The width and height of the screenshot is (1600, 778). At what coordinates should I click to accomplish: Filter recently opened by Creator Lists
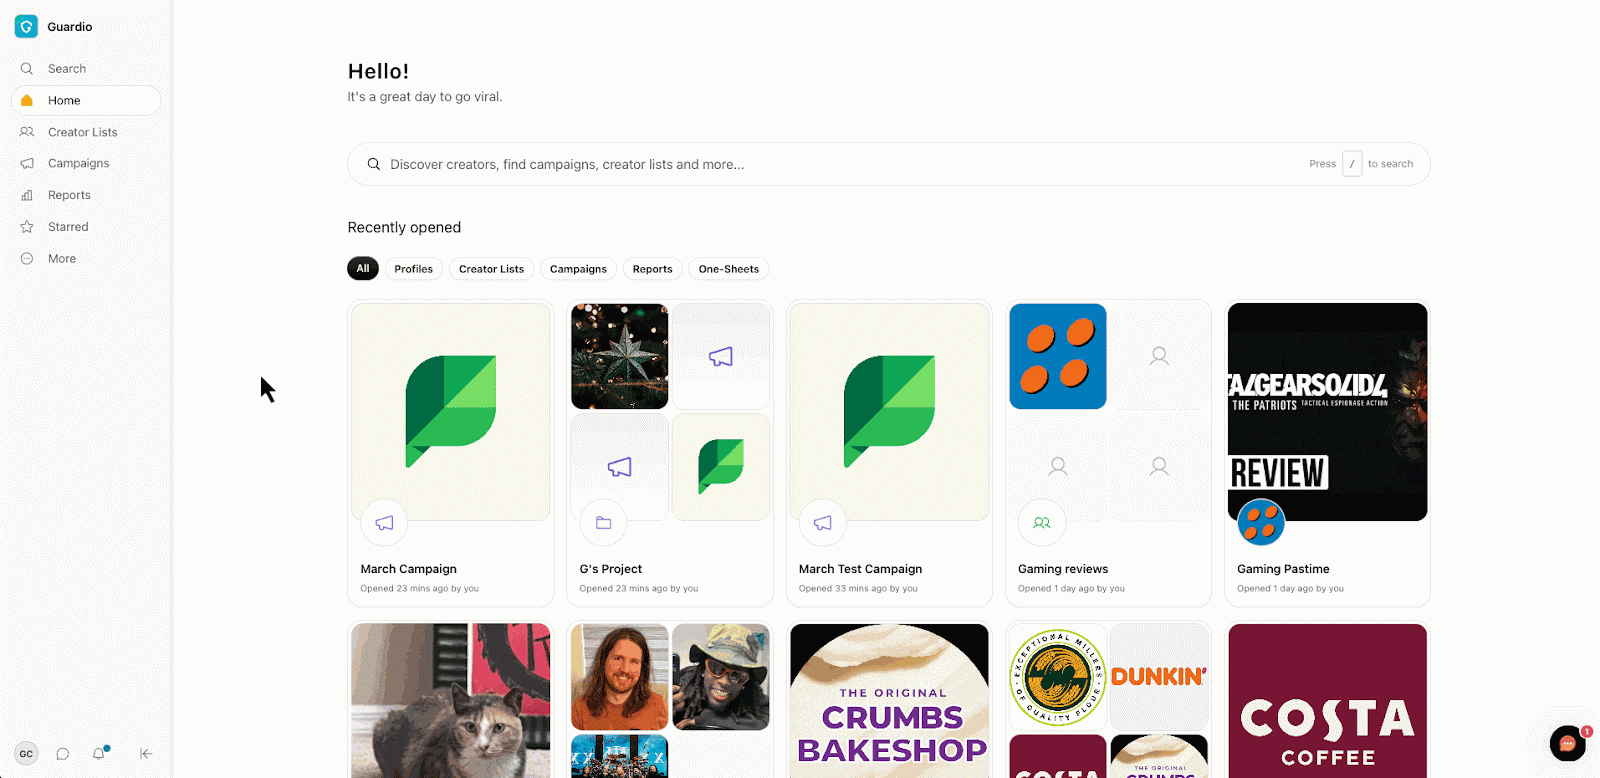(x=491, y=269)
